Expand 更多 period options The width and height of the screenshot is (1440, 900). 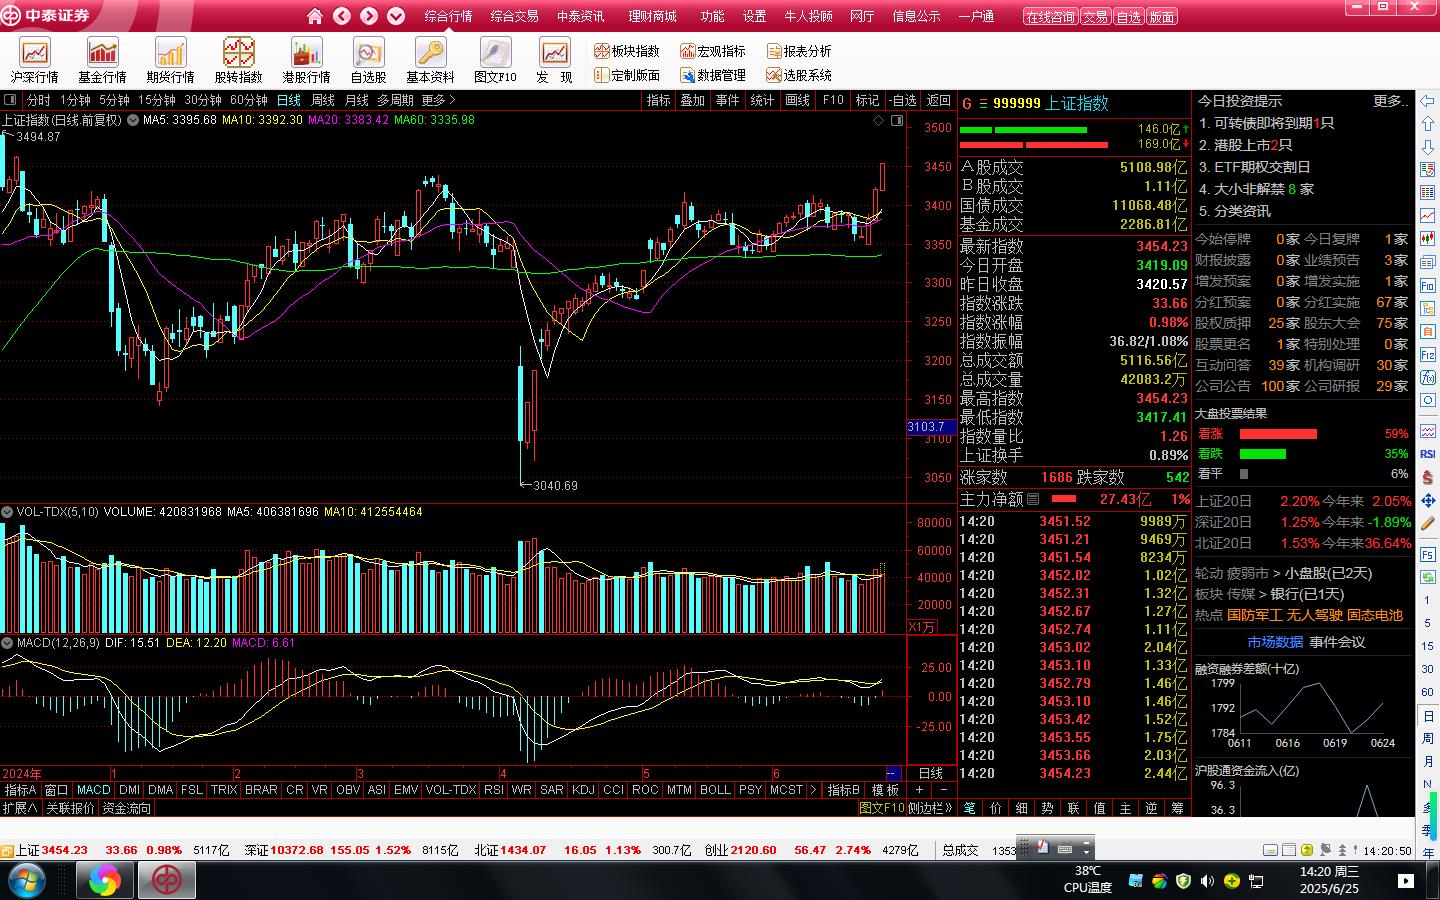(438, 100)
